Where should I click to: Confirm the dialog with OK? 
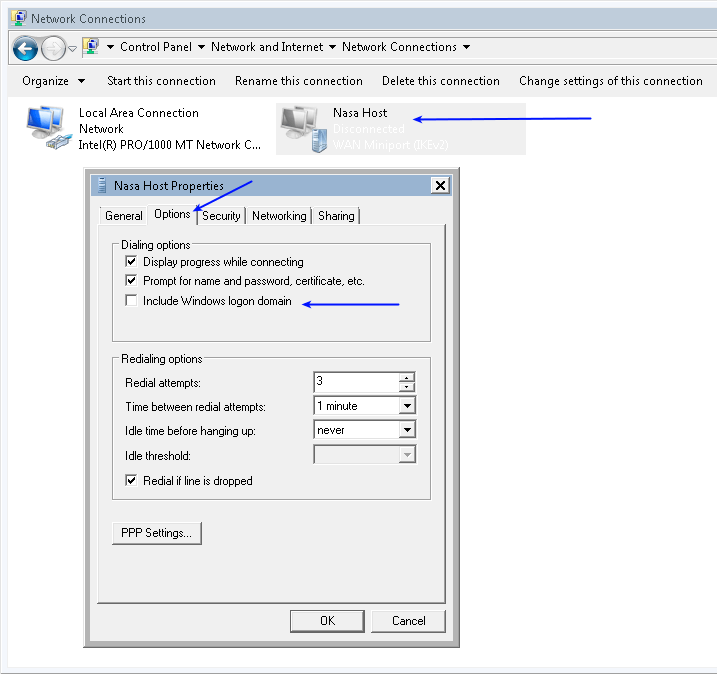(x=327, y=621)
